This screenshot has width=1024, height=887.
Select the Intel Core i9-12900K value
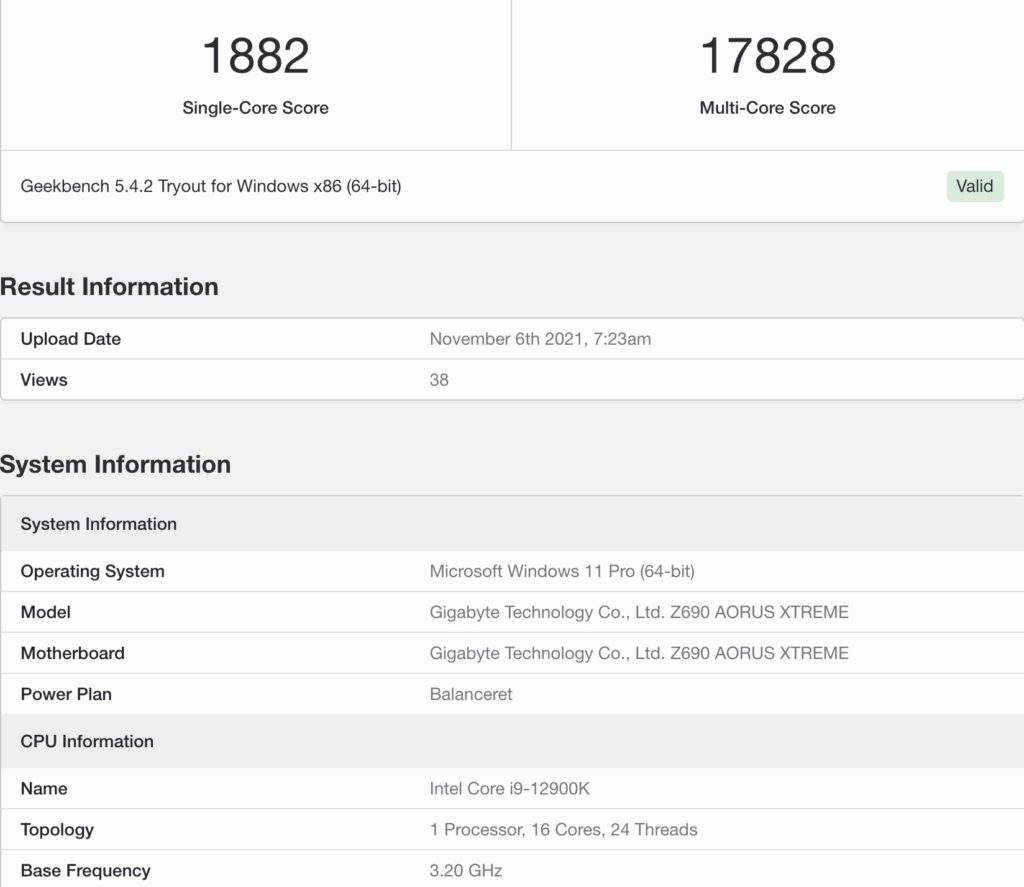point(509,789)
